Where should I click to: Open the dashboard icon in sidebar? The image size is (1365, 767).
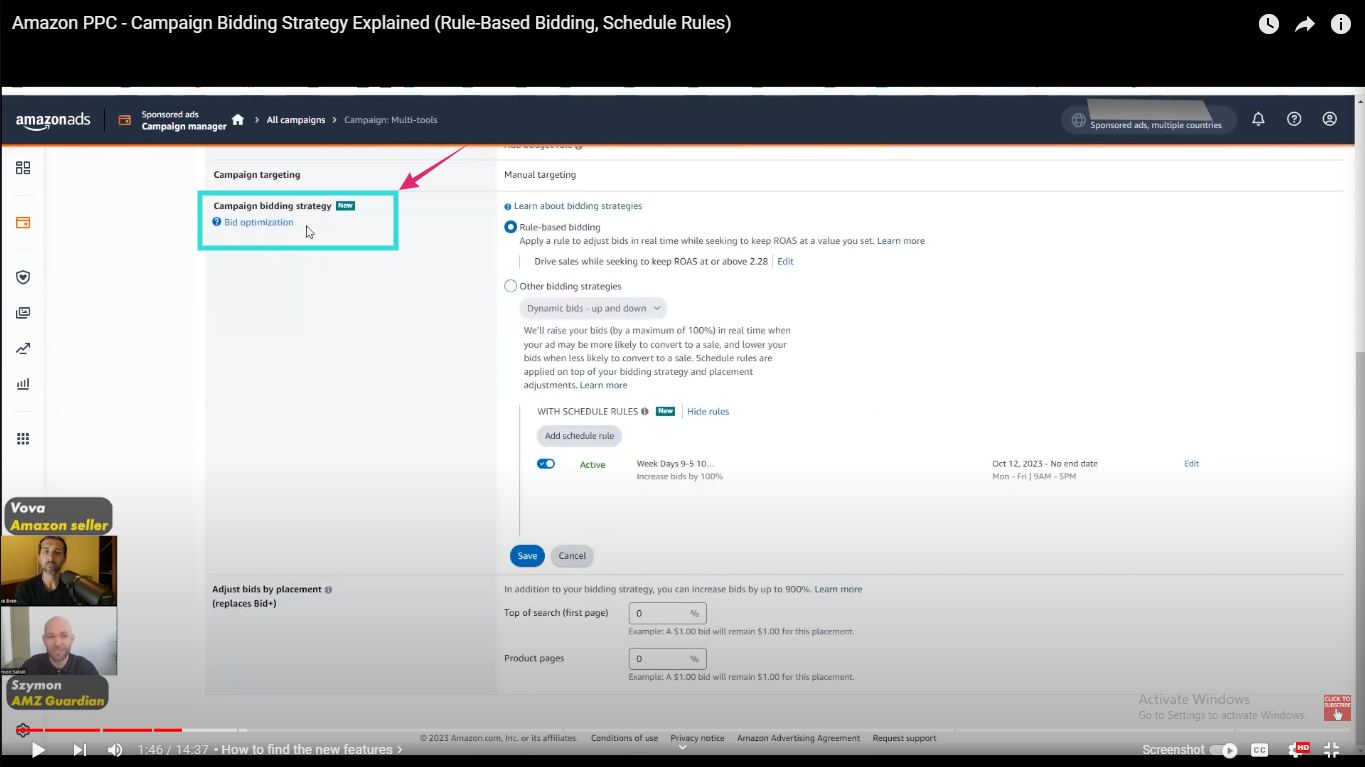coord(23,168)
